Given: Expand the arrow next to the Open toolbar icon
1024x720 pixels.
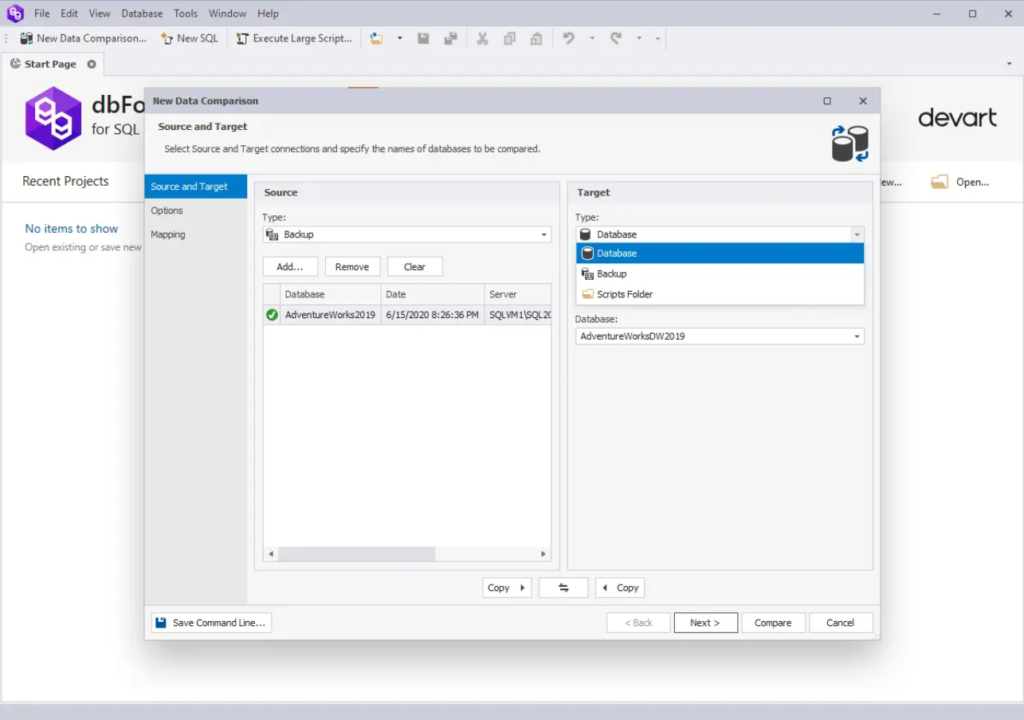Looking at the screenshot, I should [402, 38].
